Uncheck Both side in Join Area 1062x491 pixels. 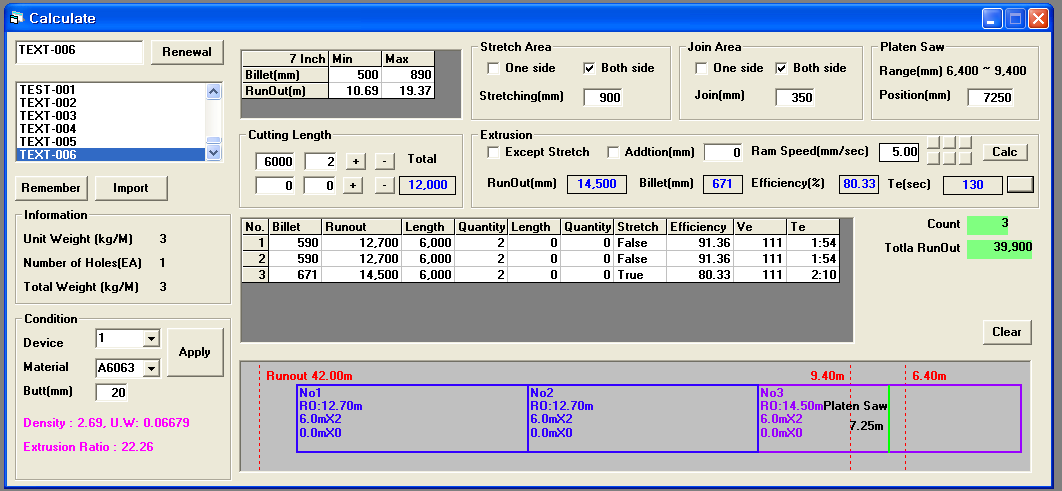pos(781,68)
